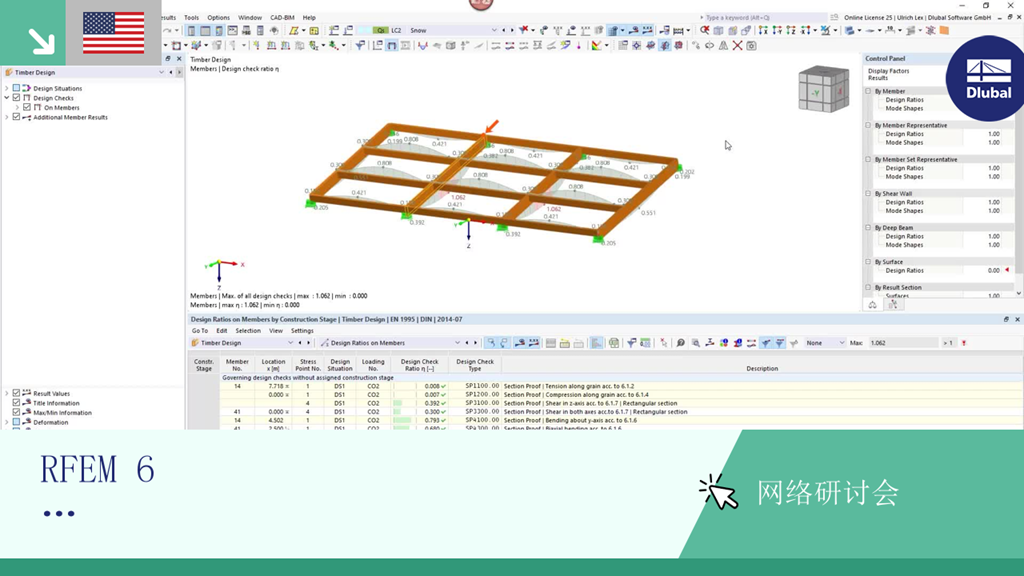Click the red X delete icon in toolbar
The image size is (1024, 576).
[x=737, y=46]
